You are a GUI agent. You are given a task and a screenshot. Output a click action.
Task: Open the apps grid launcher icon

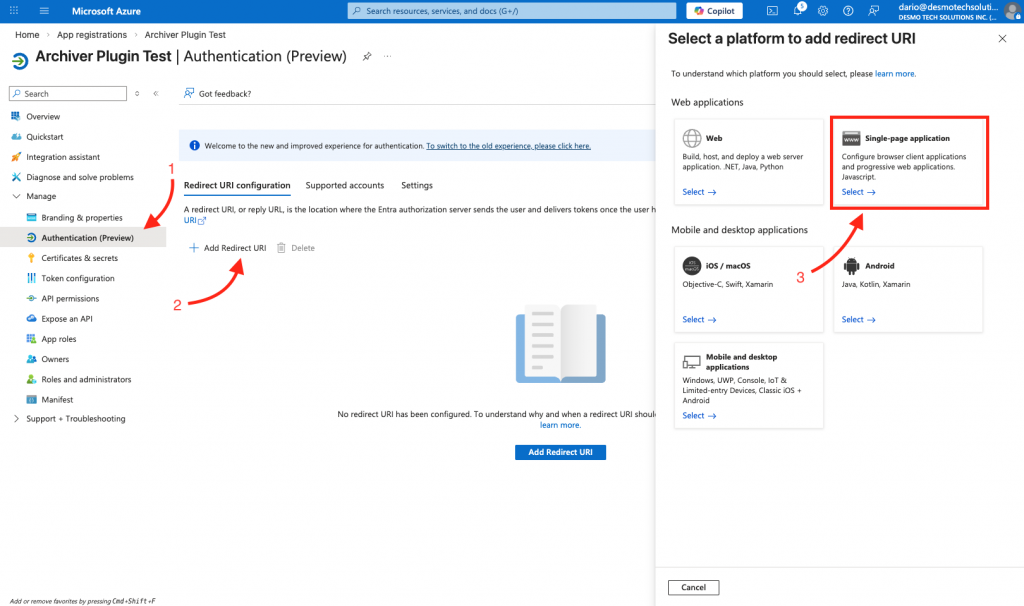click(14, 10)
